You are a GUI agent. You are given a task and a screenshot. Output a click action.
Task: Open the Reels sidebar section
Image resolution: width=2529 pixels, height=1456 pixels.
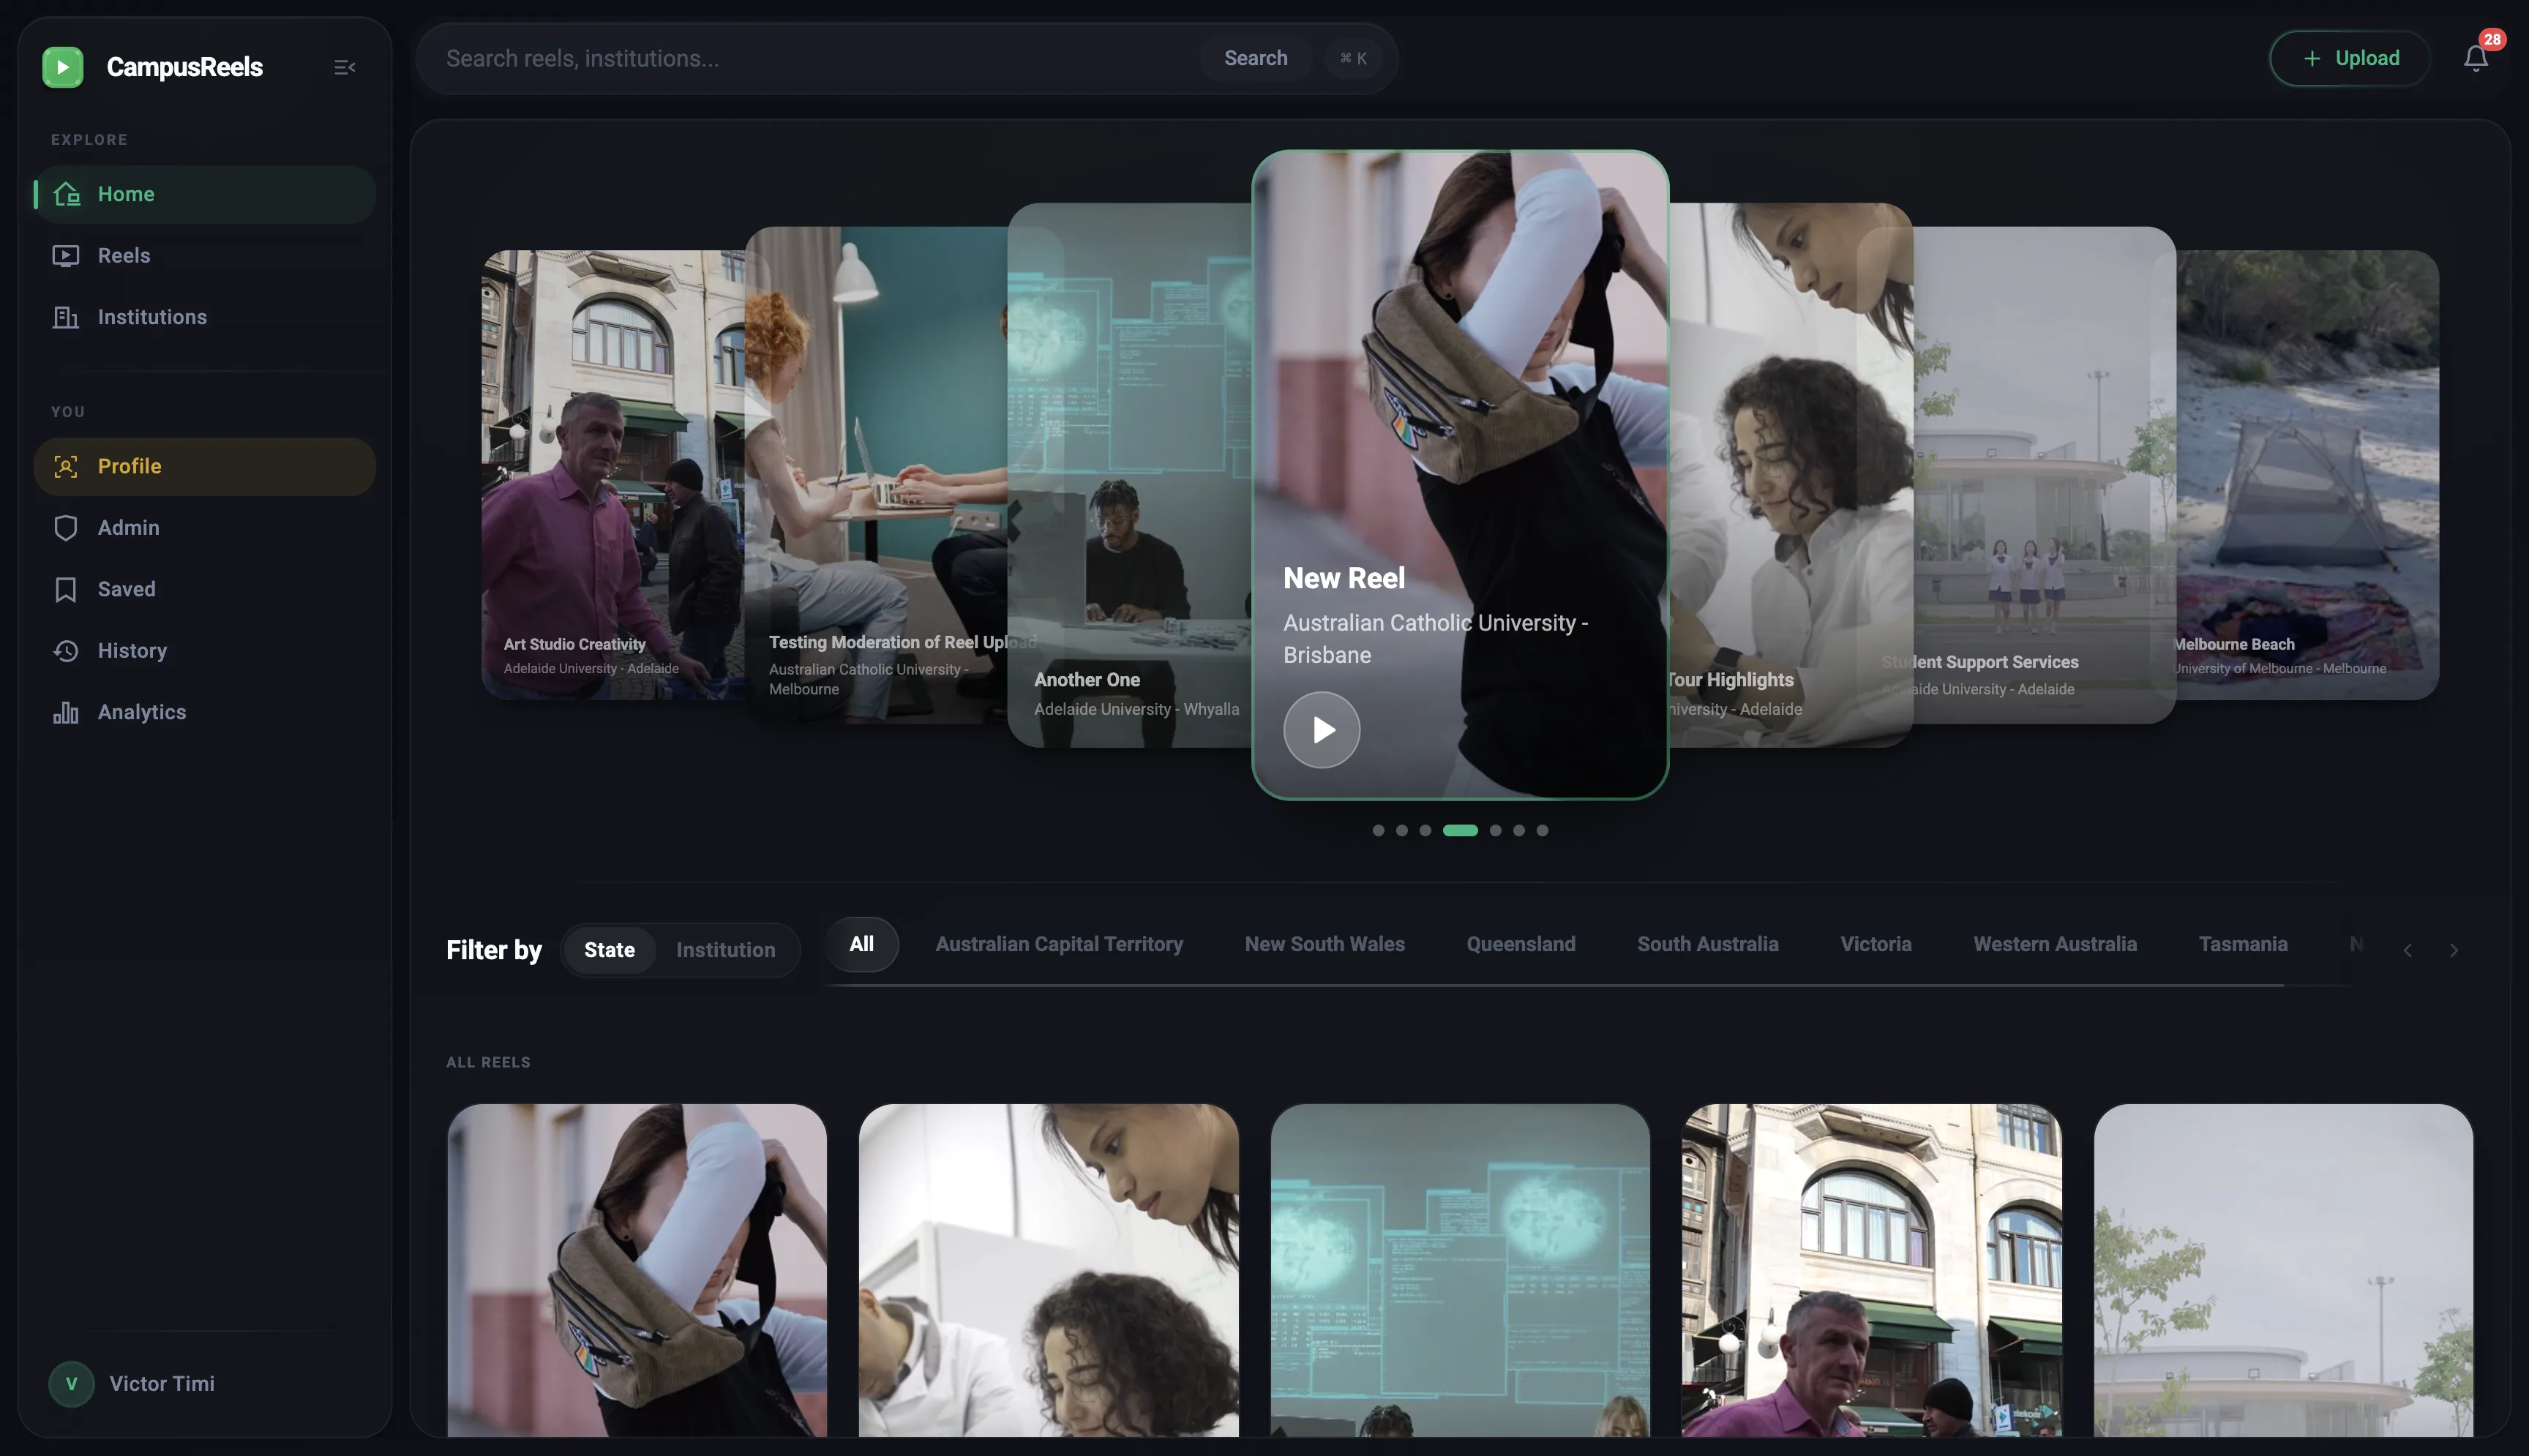click(x=124, y=255)
